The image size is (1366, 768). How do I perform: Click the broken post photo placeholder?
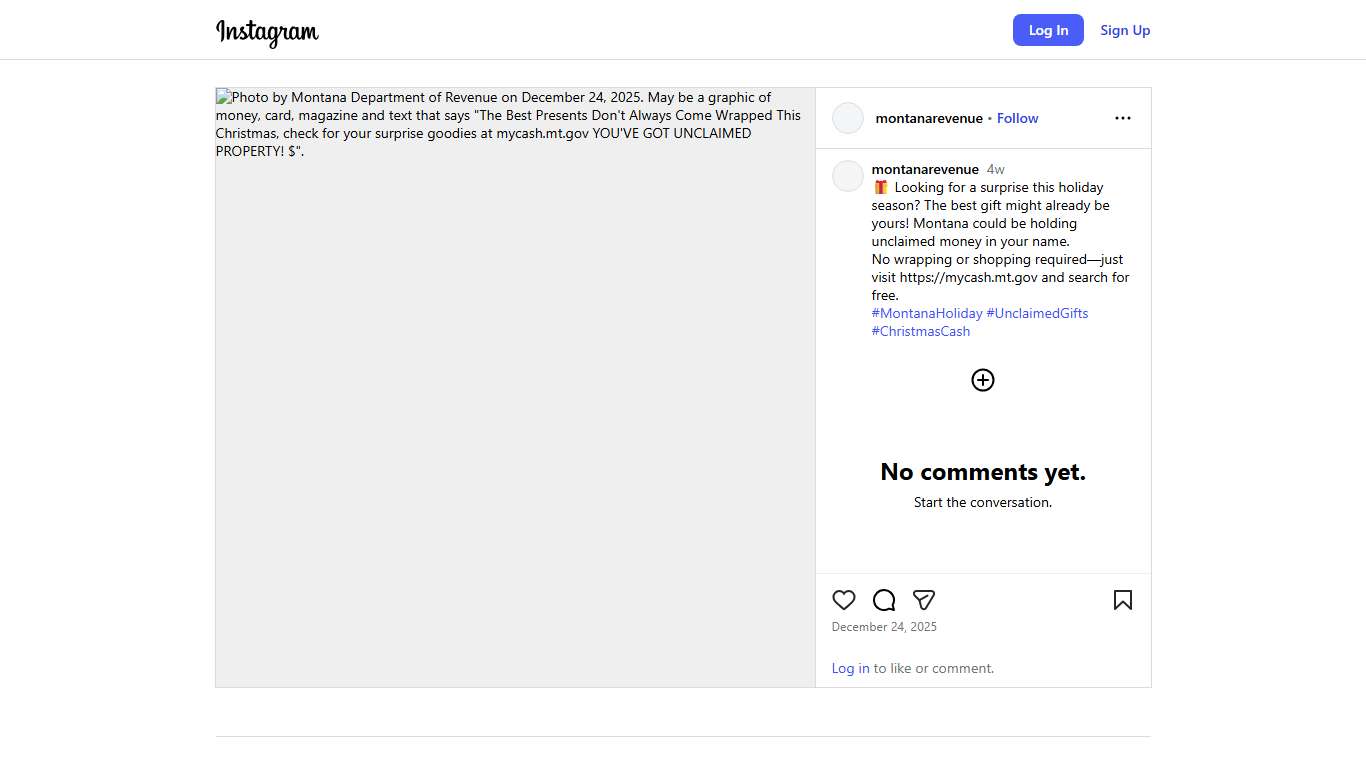[515, 400]
